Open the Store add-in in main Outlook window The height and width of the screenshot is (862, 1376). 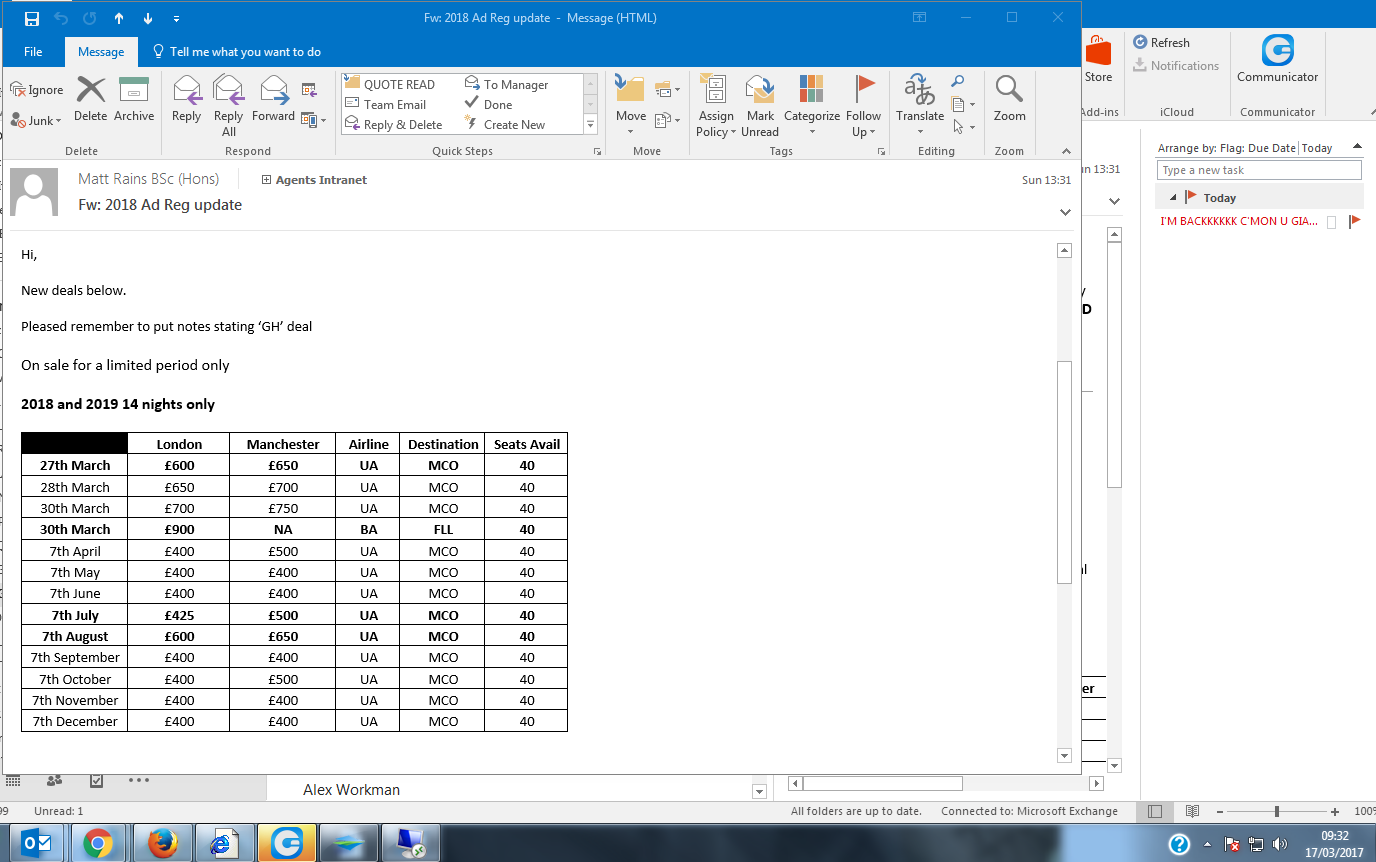(1098, 62)
